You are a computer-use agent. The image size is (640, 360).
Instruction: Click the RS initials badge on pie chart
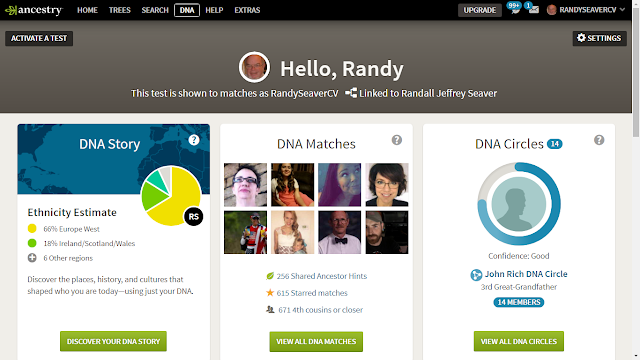(x=193, y=216)
